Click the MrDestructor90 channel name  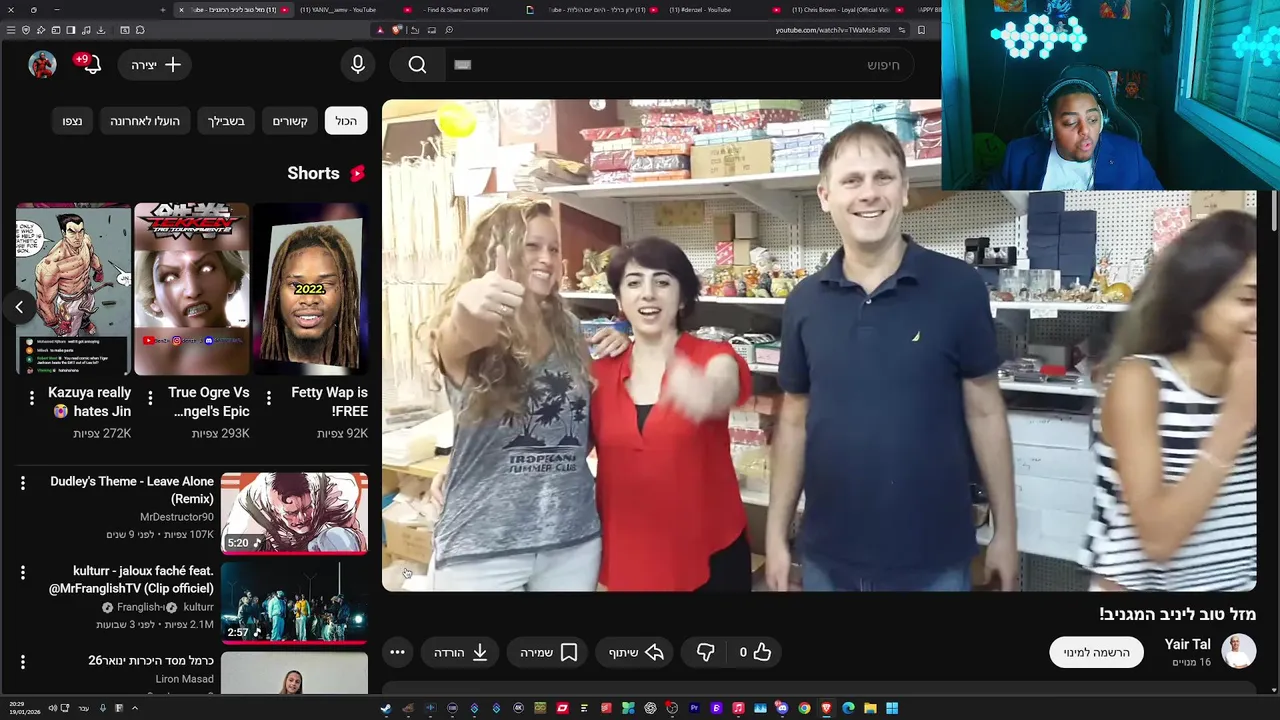pyautogui.click(x=177, y=517)
